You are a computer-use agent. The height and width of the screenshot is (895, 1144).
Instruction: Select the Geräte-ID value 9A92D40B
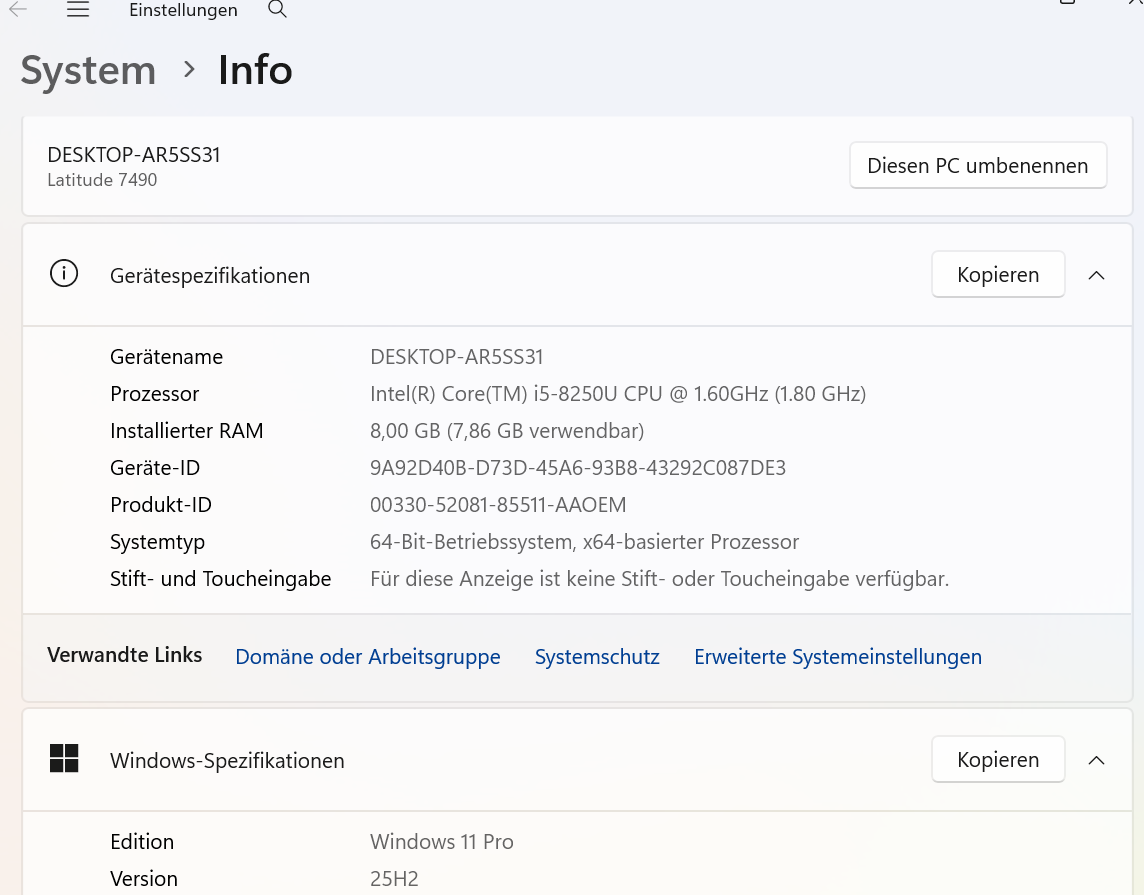pyautogui.click(x=578, y=468)
